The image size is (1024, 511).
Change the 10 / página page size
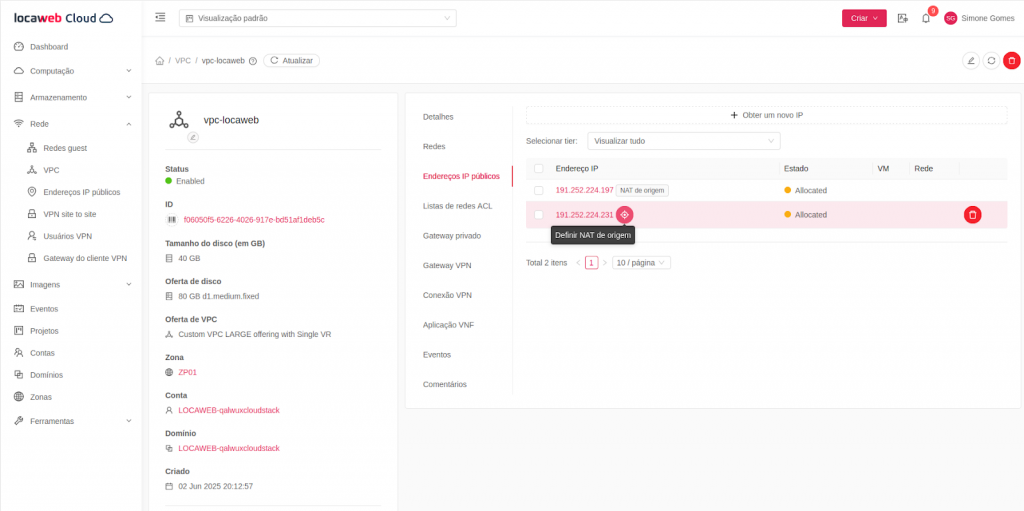[x=641, y=263]
